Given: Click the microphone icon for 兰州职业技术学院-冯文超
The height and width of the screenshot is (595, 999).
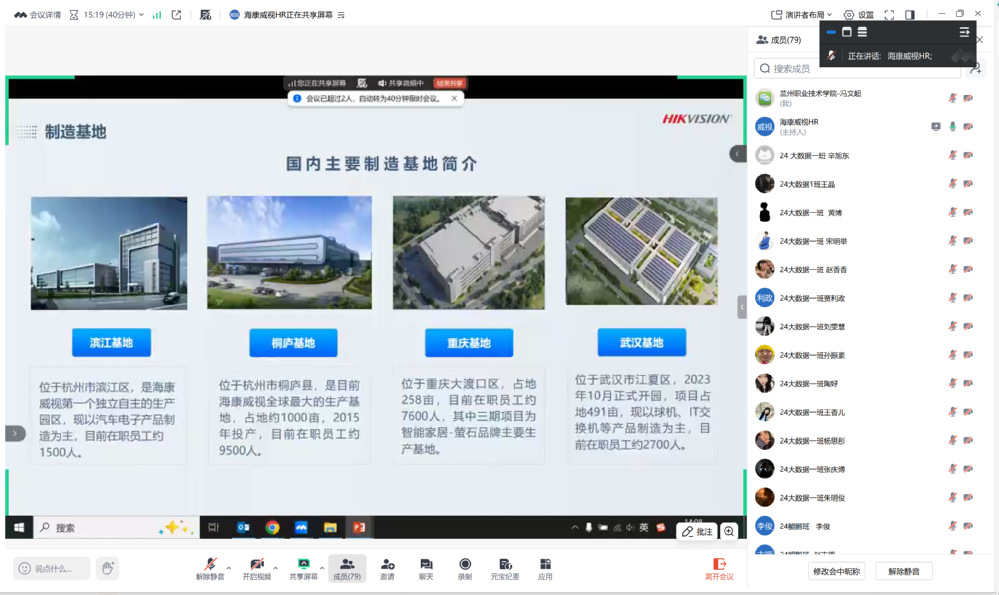Looking at the screenshot, I should 952,98.
